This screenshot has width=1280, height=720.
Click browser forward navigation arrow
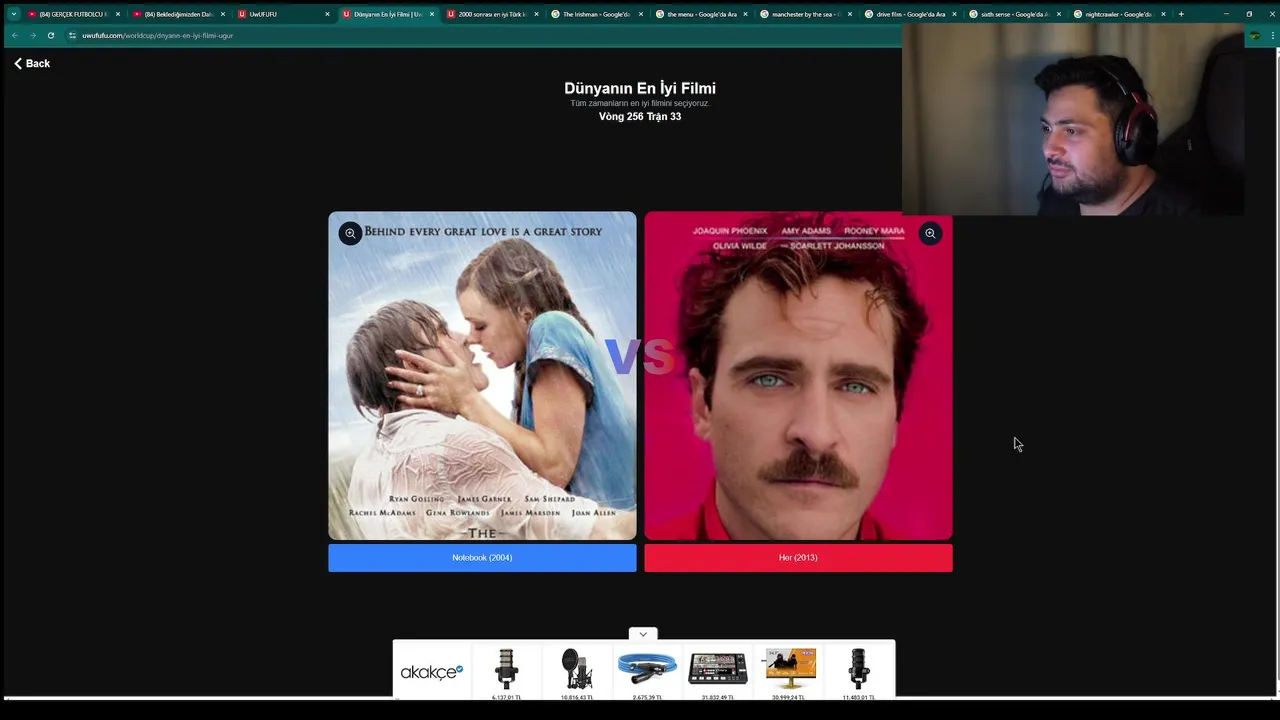click(x=32, y=35)
